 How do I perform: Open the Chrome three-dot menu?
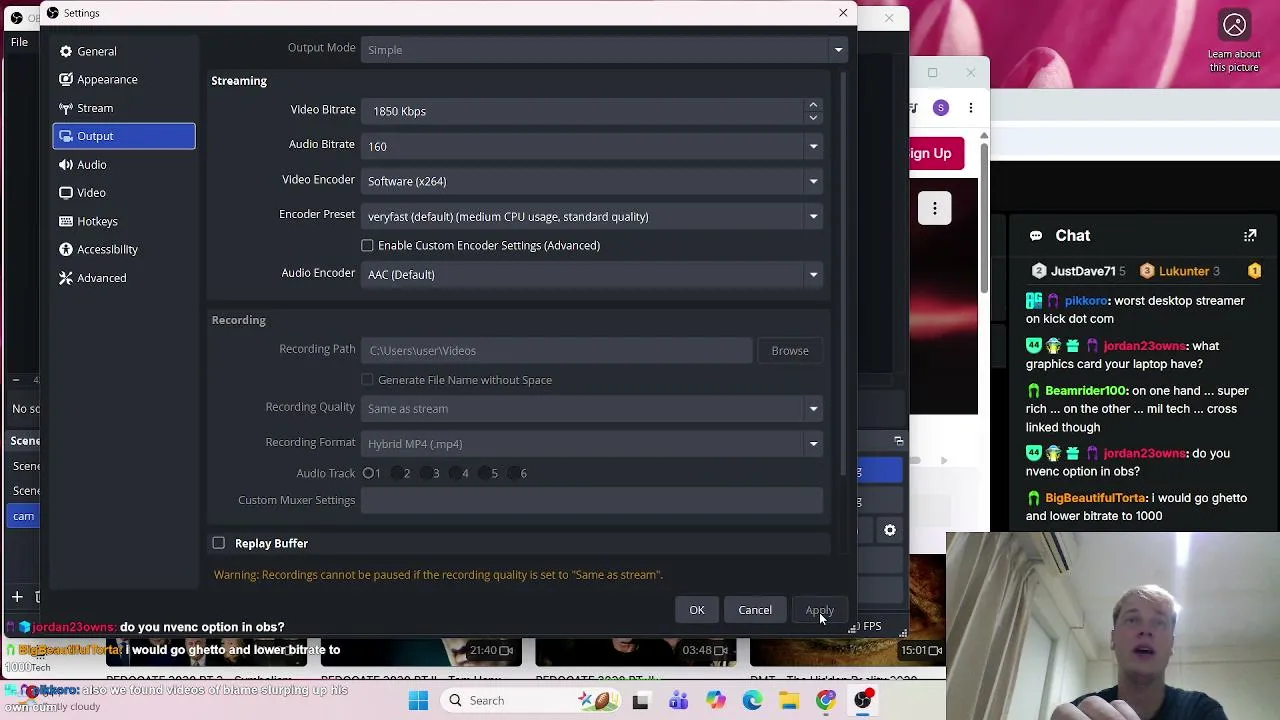970,107
